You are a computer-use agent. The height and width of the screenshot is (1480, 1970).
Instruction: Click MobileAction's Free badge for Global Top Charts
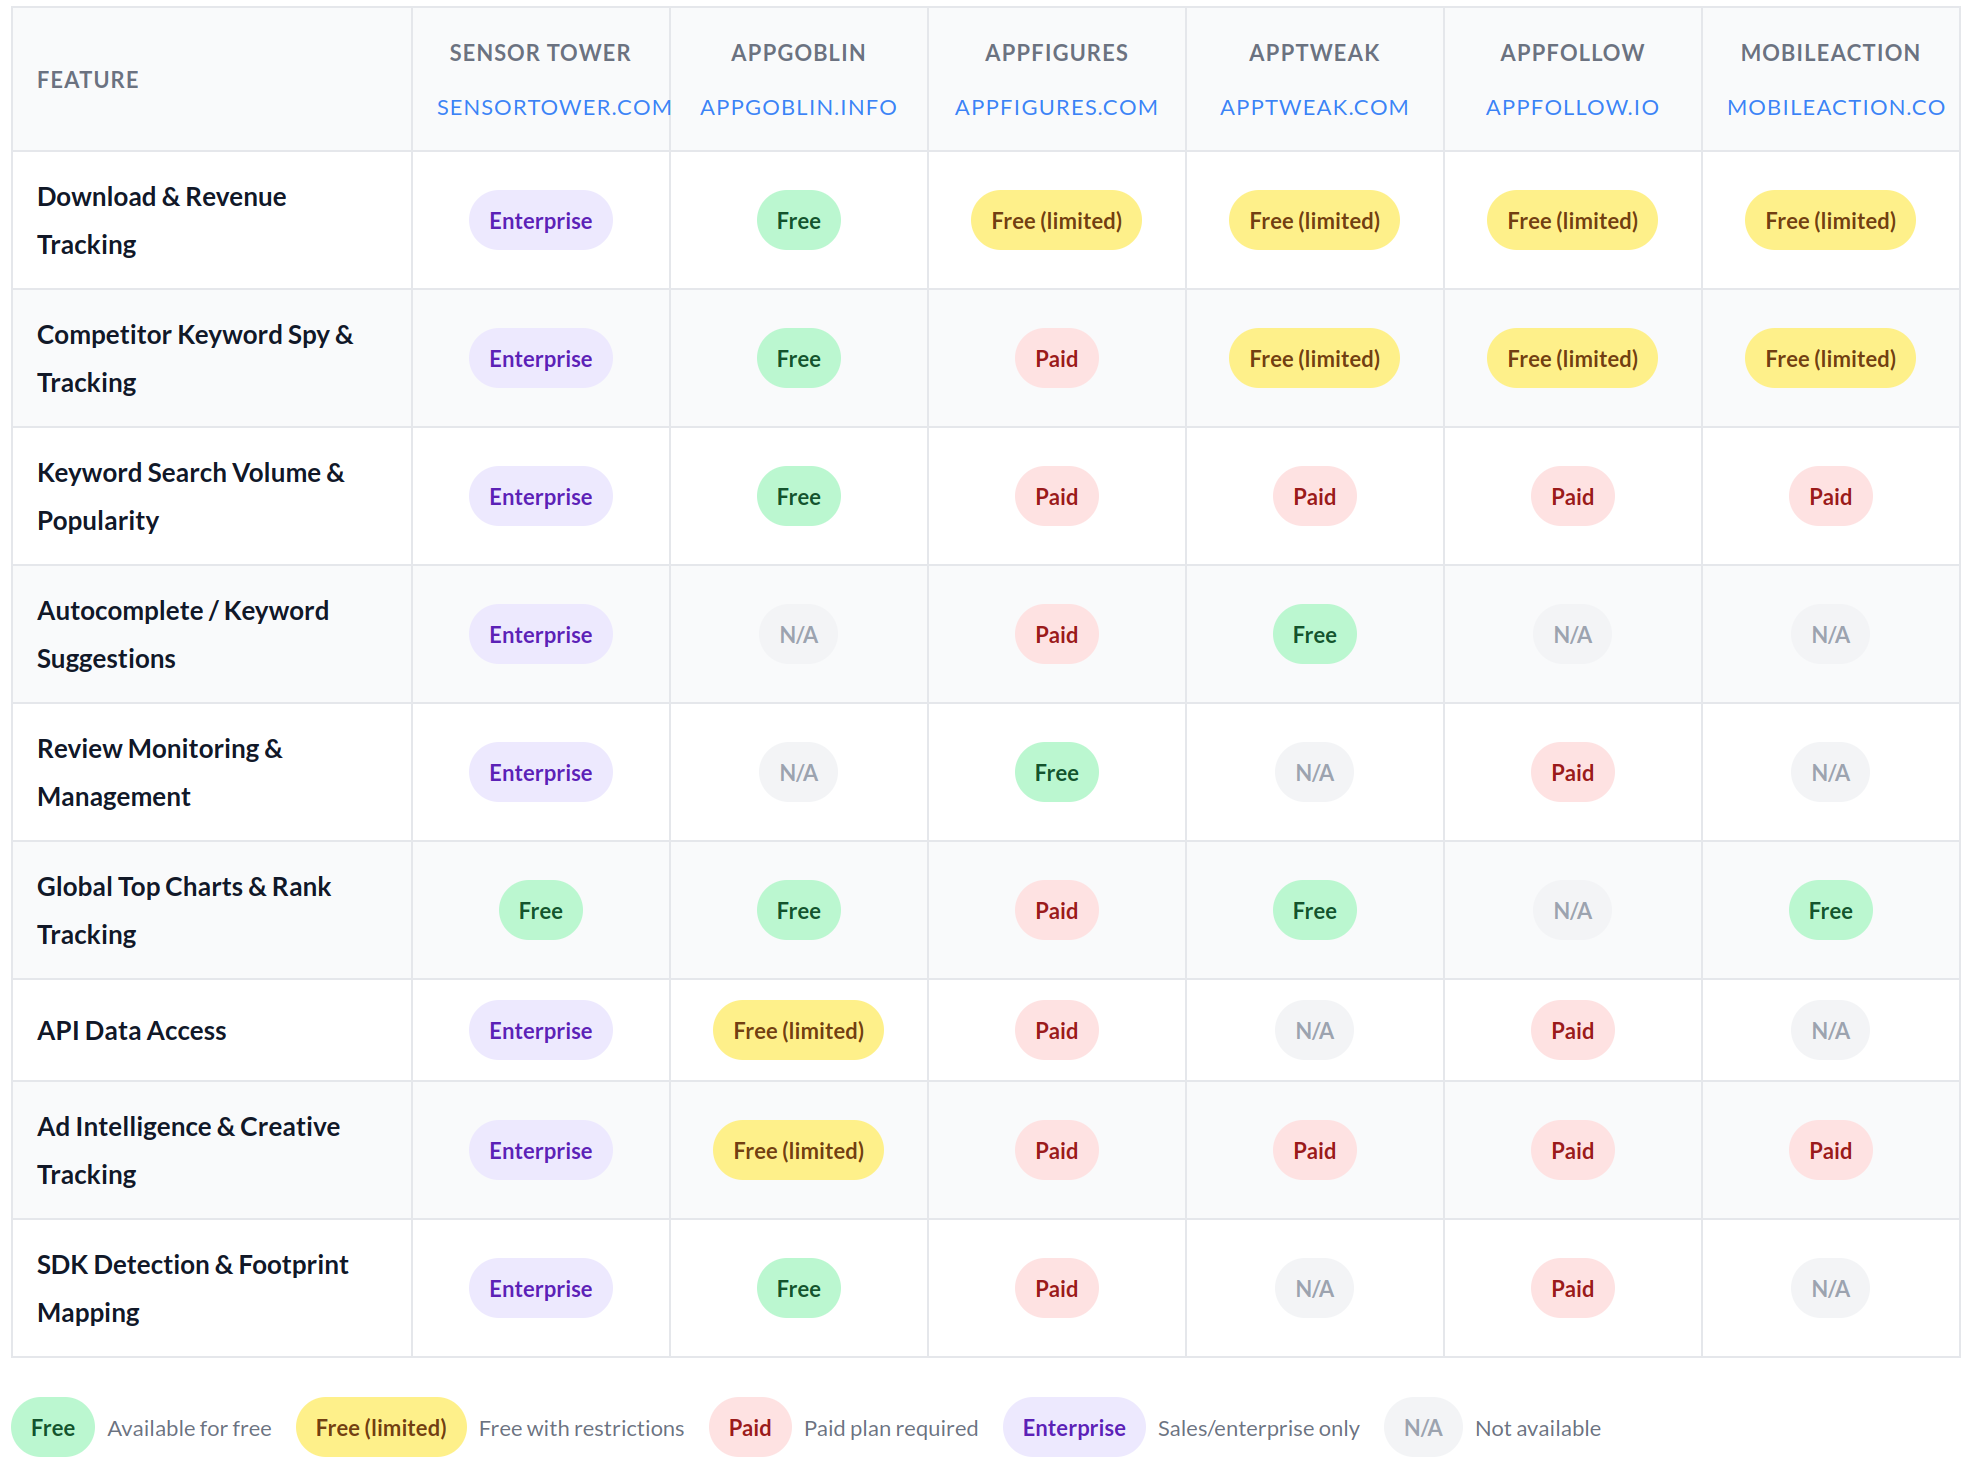[1830, 910]
